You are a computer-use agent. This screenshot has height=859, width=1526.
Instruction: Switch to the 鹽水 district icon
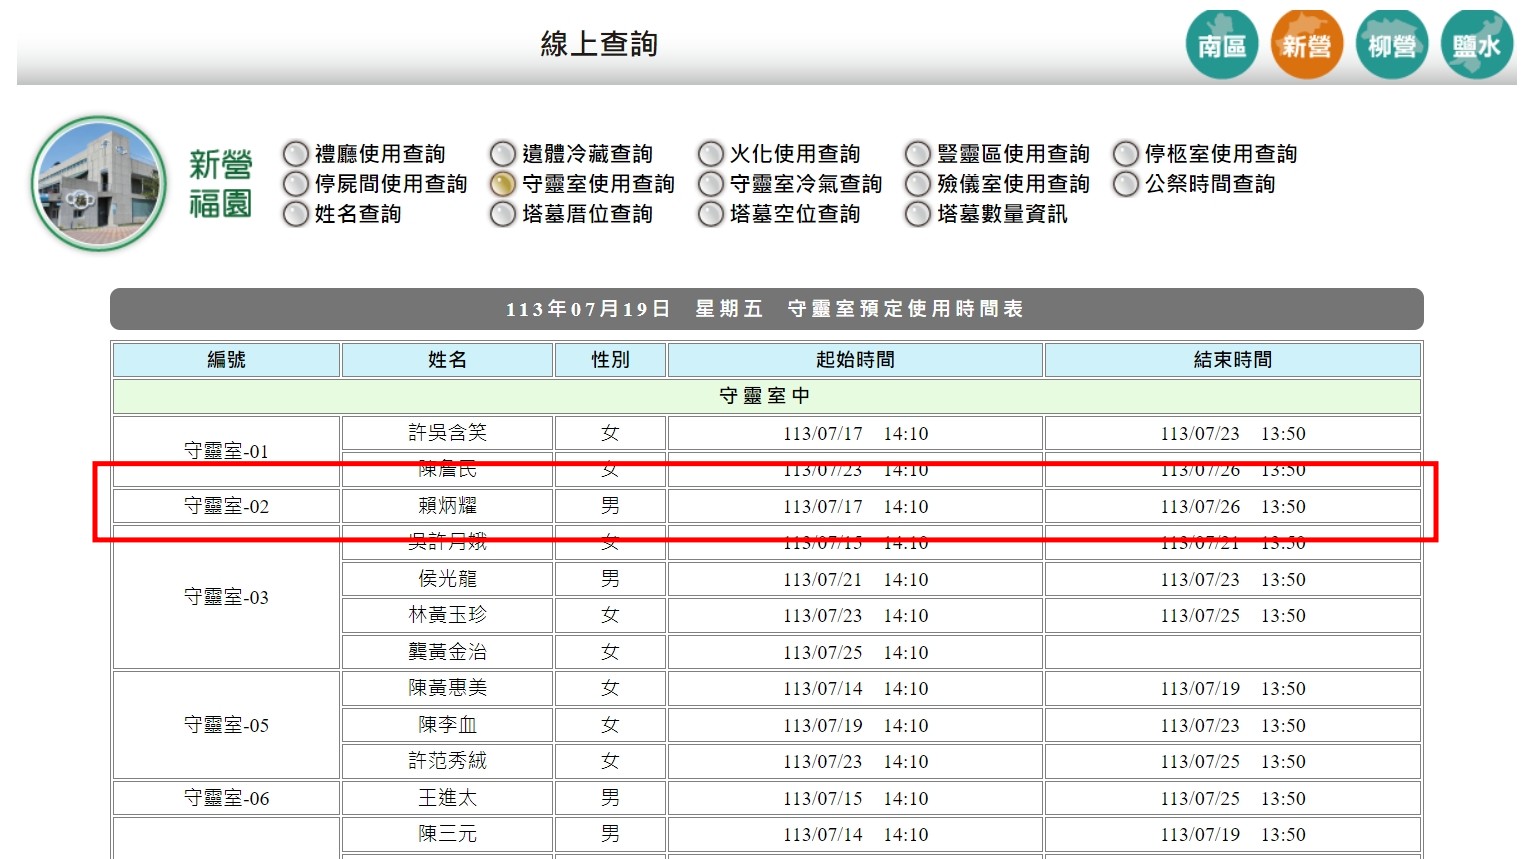1476,45
